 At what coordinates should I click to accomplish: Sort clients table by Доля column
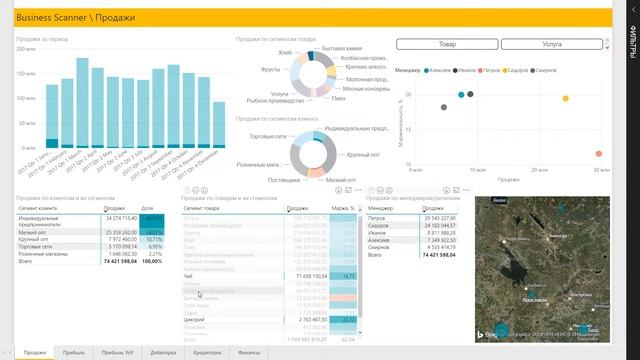(147, 208)
